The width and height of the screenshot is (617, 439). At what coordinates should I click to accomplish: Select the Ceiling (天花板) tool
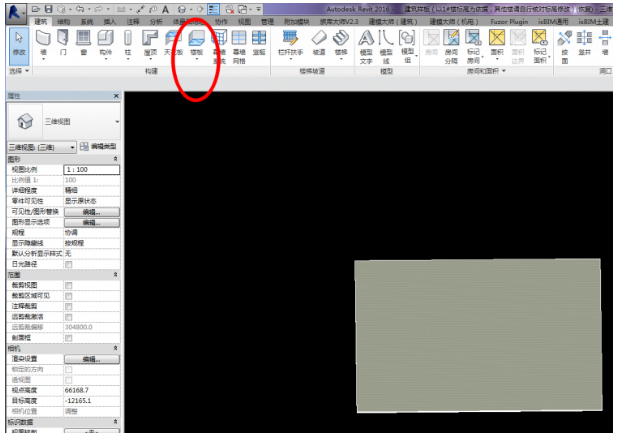click(173, 42)
